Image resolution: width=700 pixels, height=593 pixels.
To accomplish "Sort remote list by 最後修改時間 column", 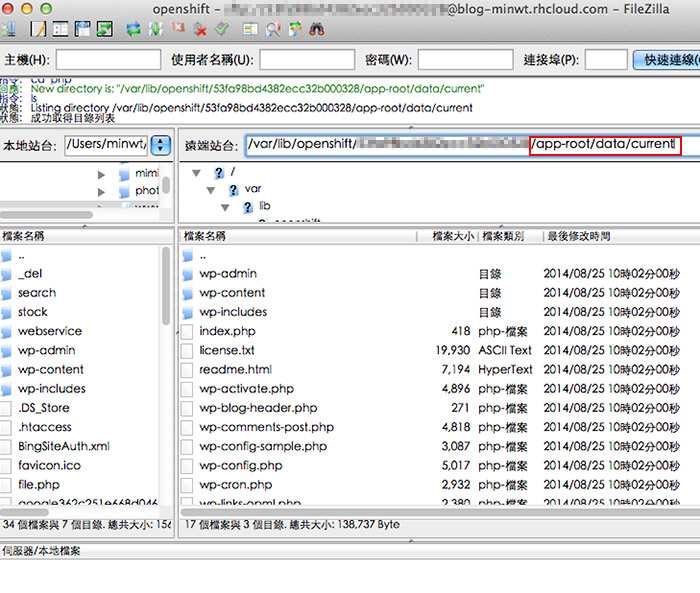I will coord(622,236).
